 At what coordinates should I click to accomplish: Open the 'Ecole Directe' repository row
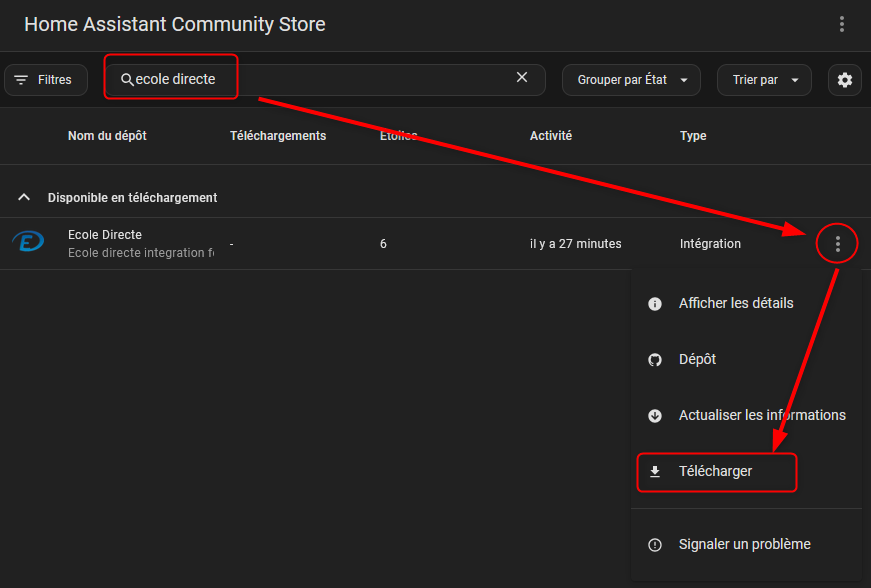coord(436,244)
